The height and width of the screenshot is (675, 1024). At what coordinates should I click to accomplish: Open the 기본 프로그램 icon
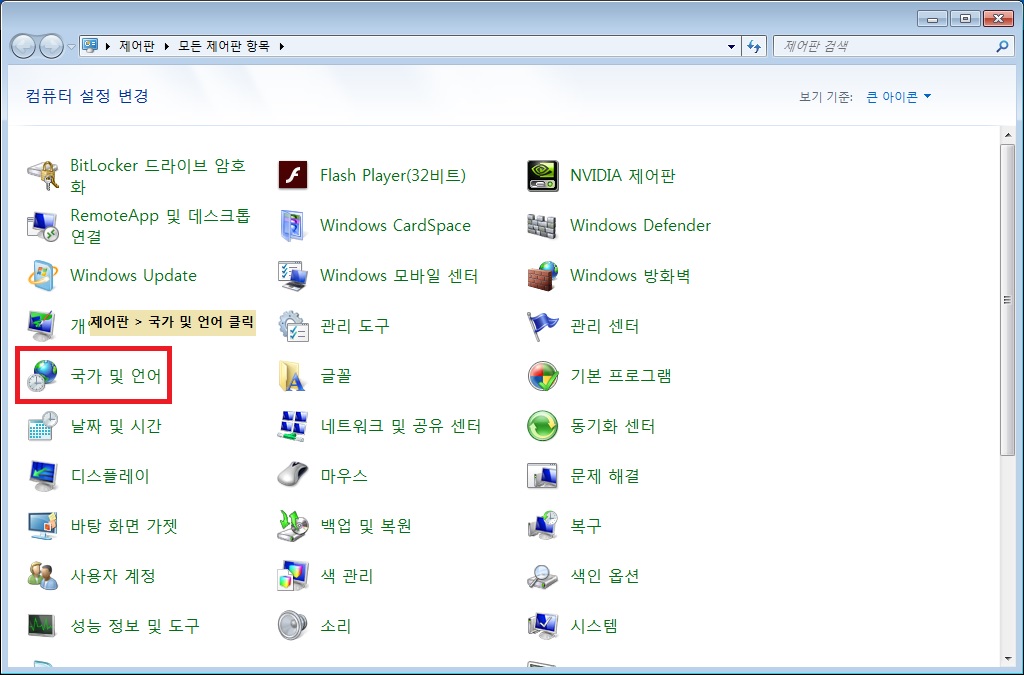543,376
